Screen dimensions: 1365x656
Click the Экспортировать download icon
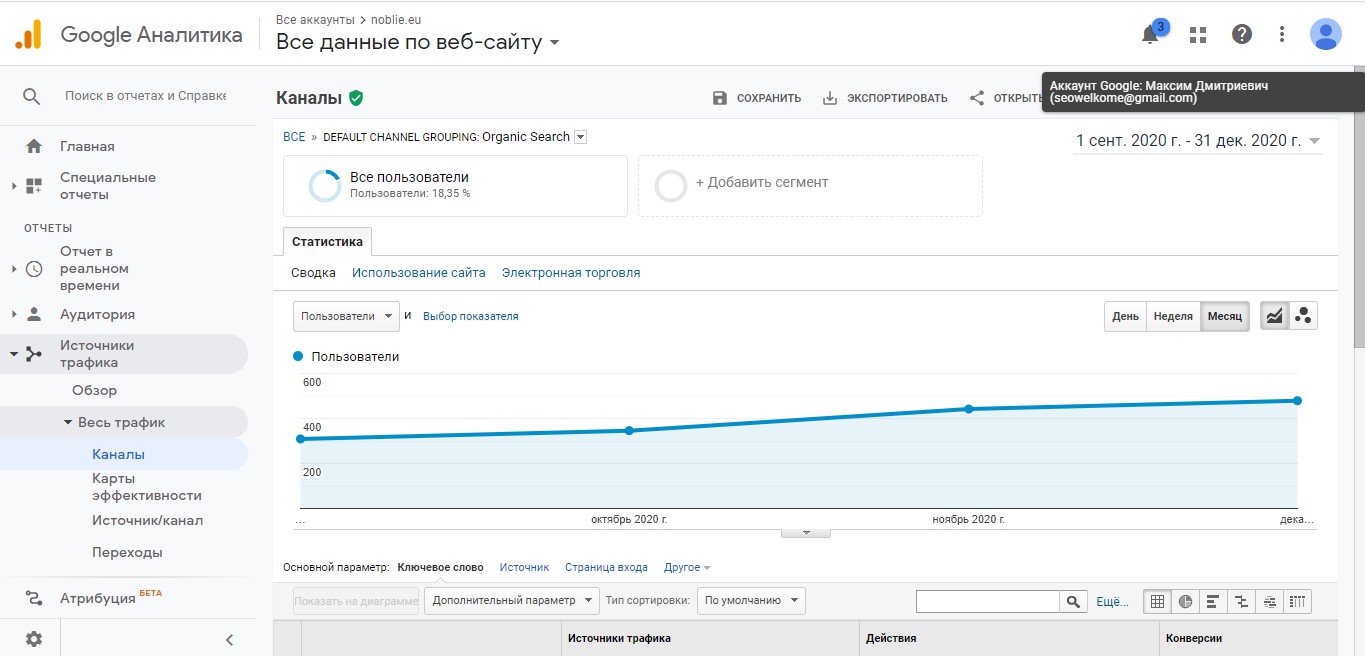click(x=830, y=98)
